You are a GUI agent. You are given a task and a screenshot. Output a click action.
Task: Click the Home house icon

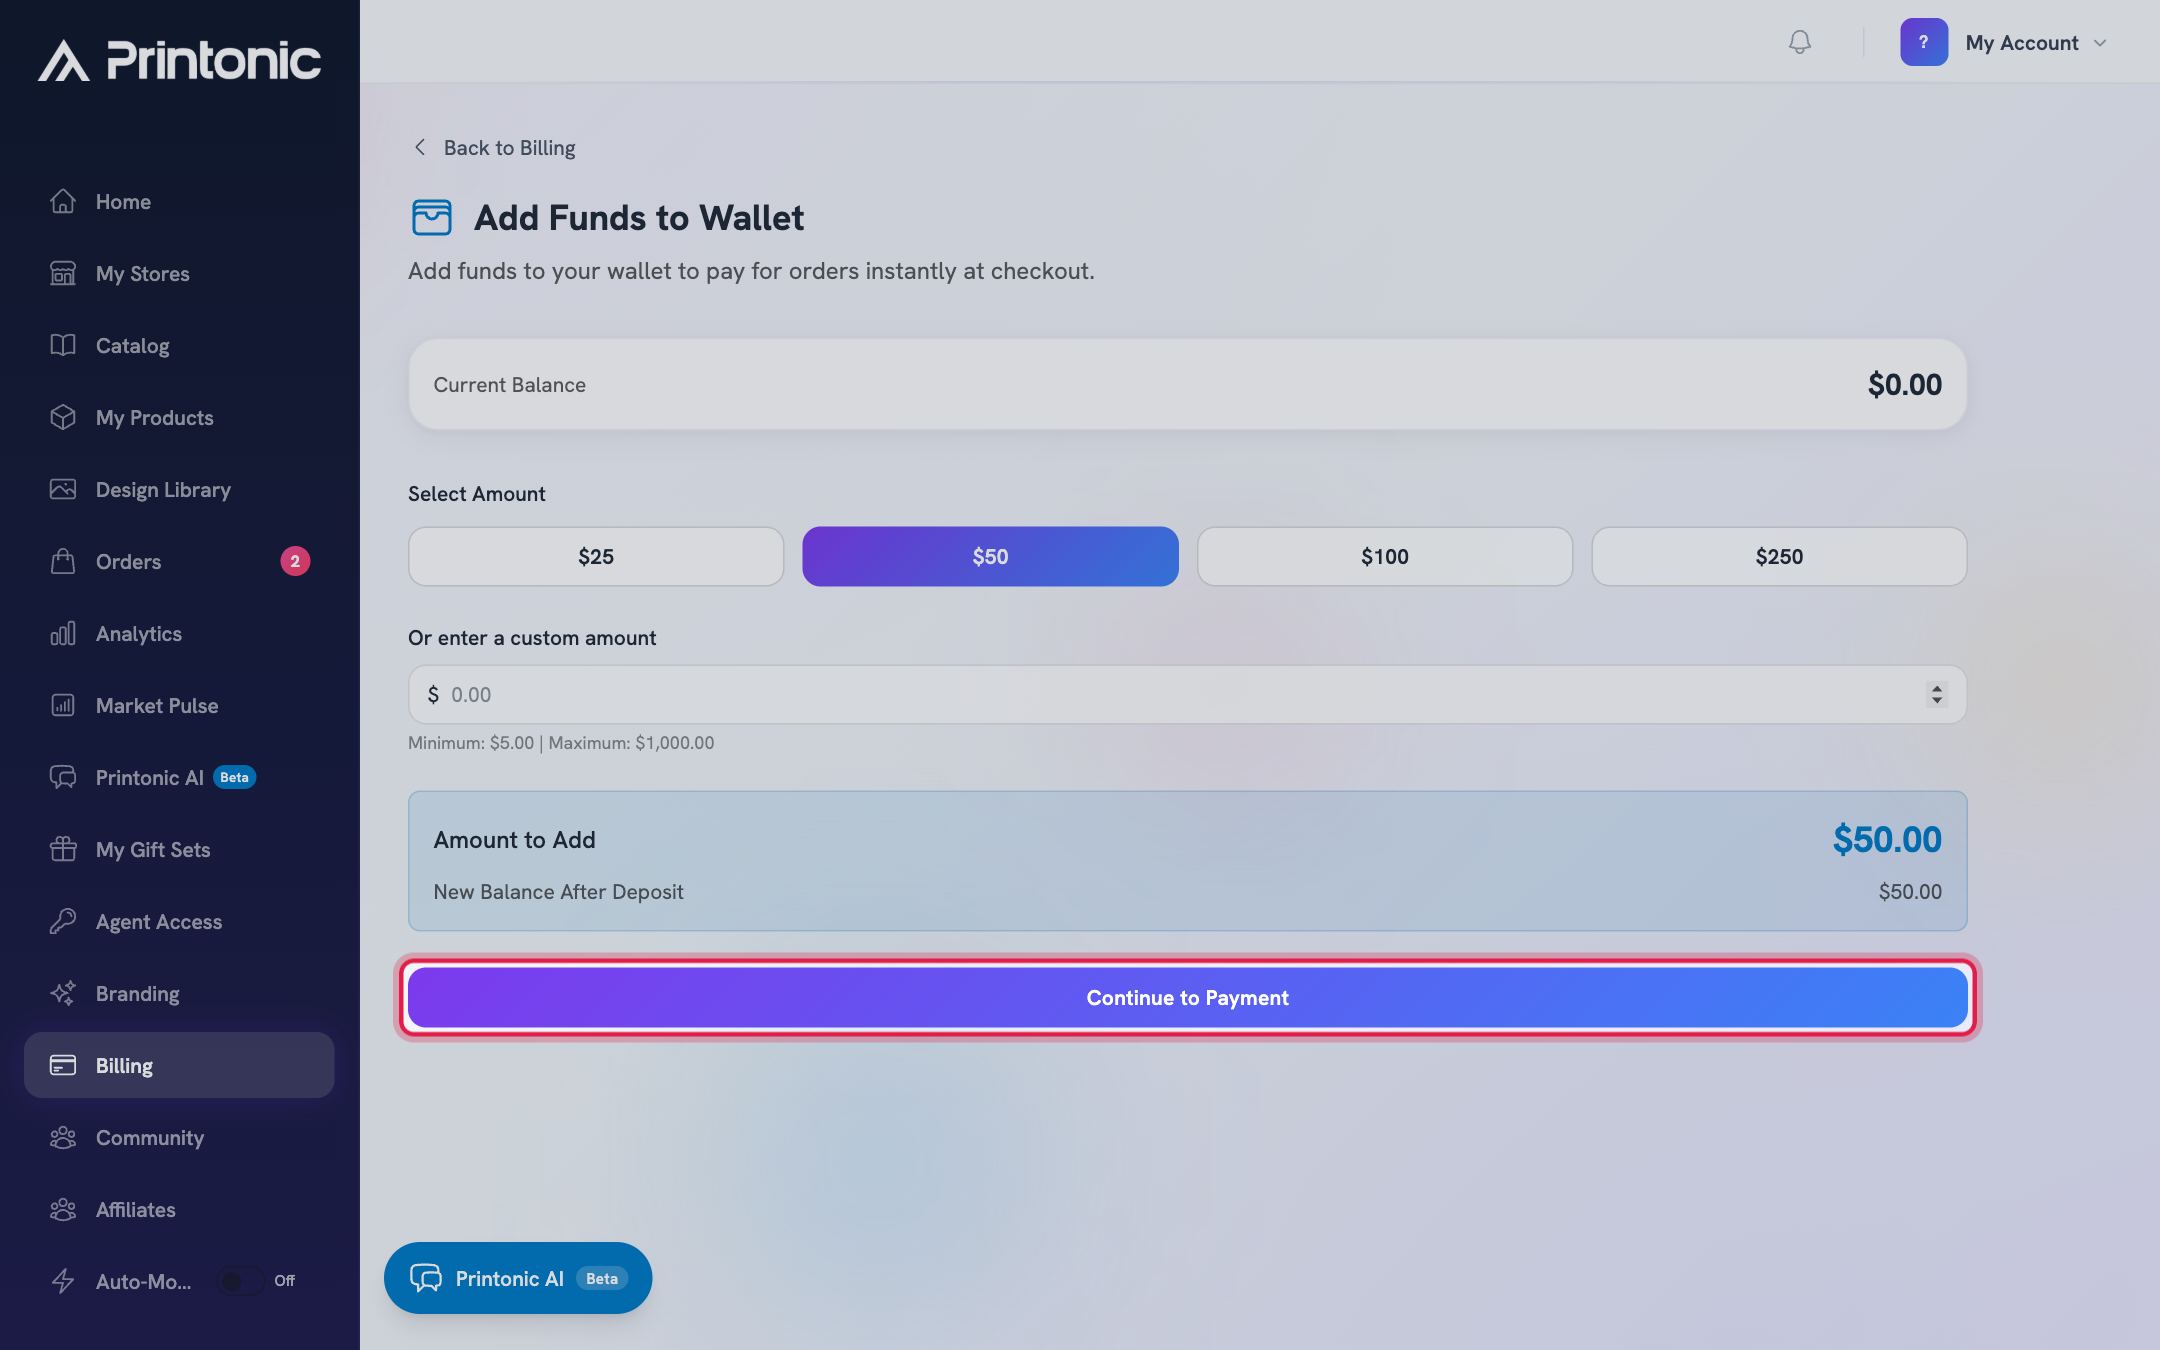tap(63, 201)
